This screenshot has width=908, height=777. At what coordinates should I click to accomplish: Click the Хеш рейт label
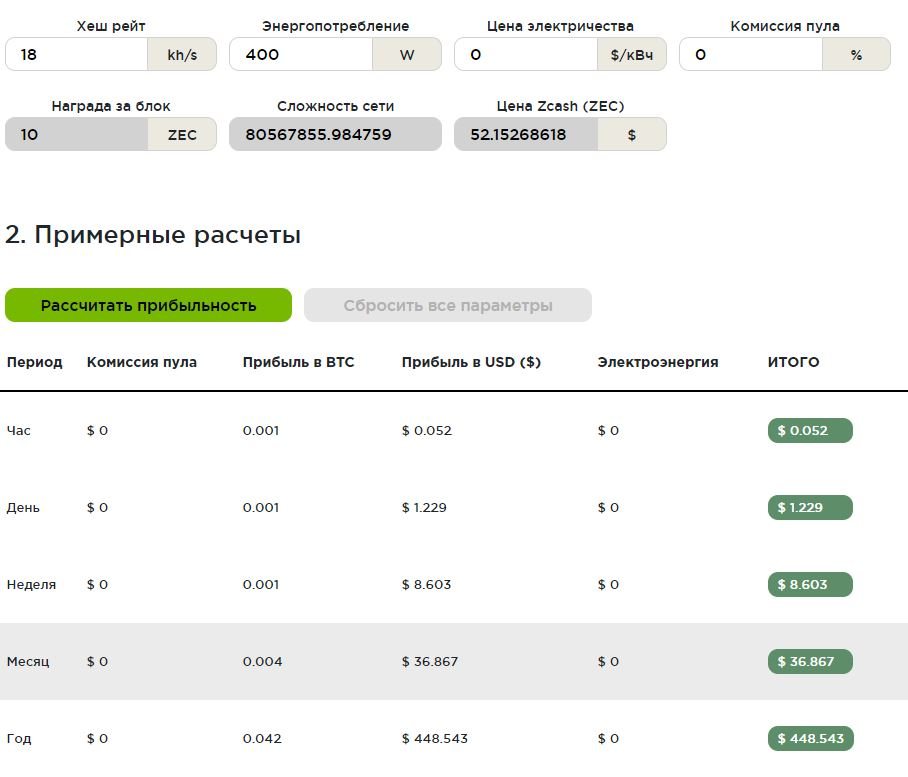[x=111, y=26]
